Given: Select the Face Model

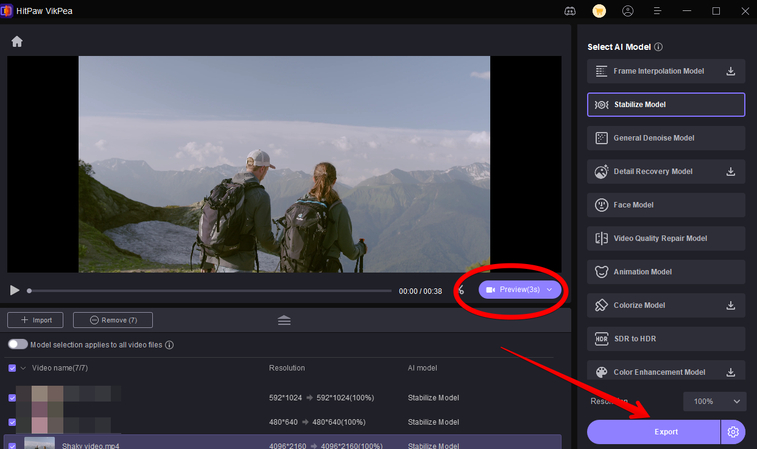Looking at the screenshot, I should [x=666, y=205].
